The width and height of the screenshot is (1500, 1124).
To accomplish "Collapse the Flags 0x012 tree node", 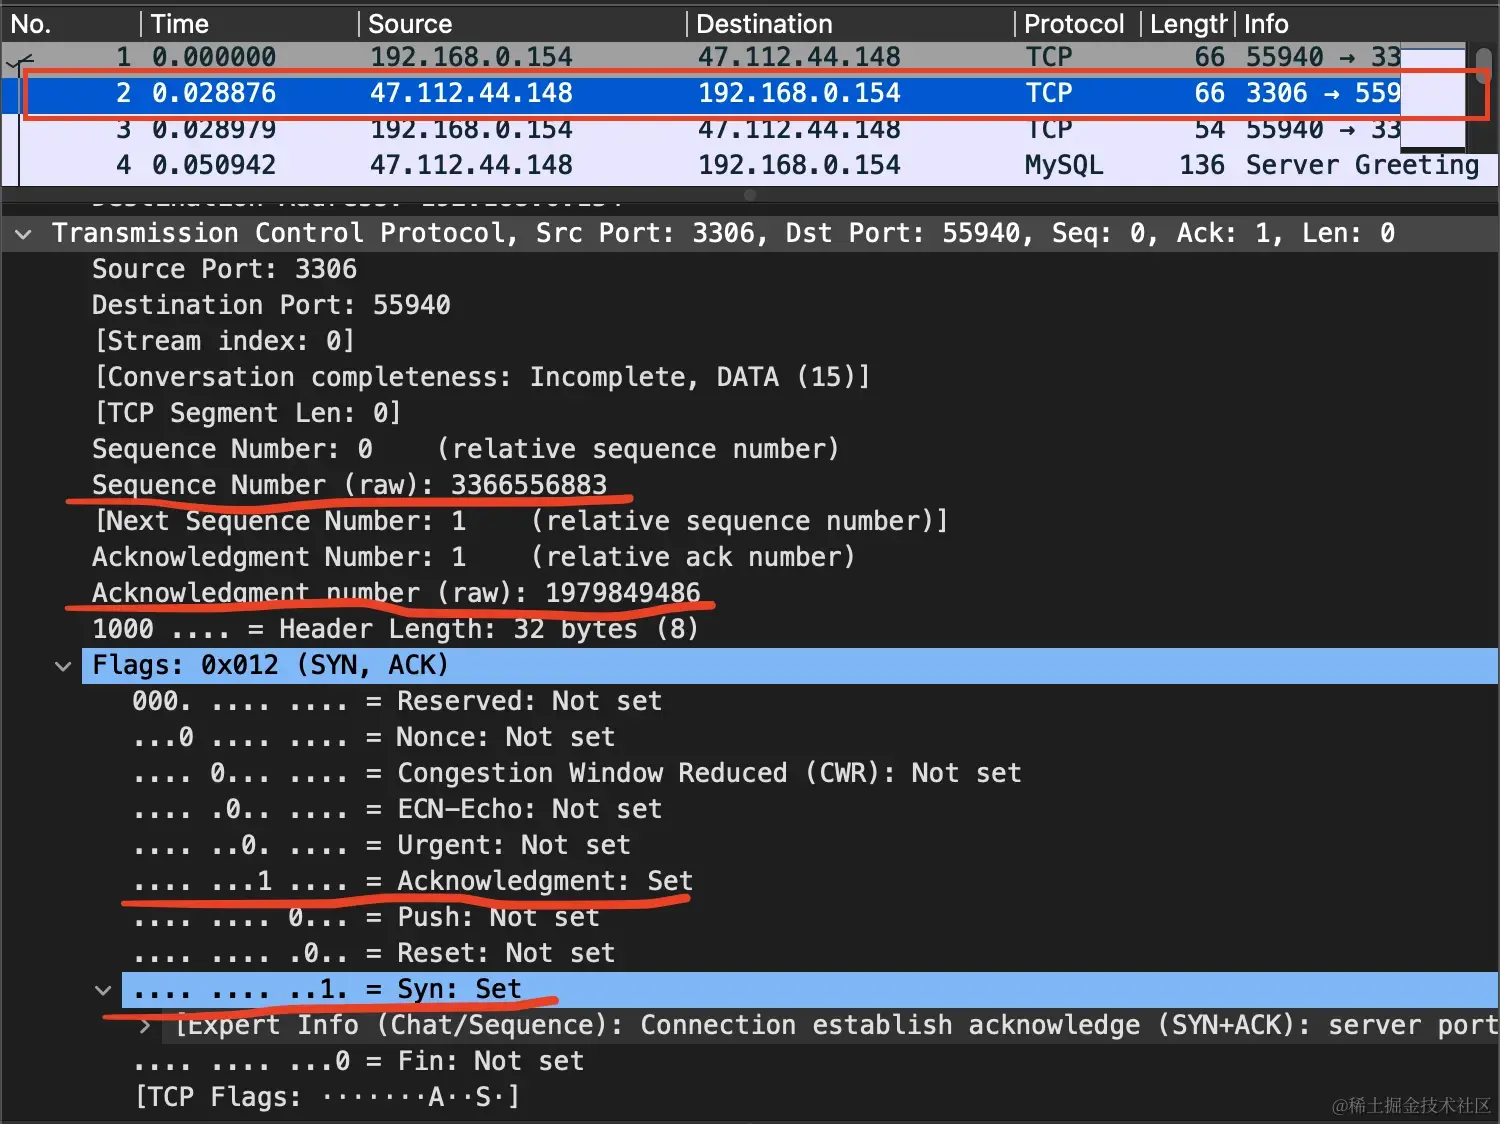I will 63,666.
